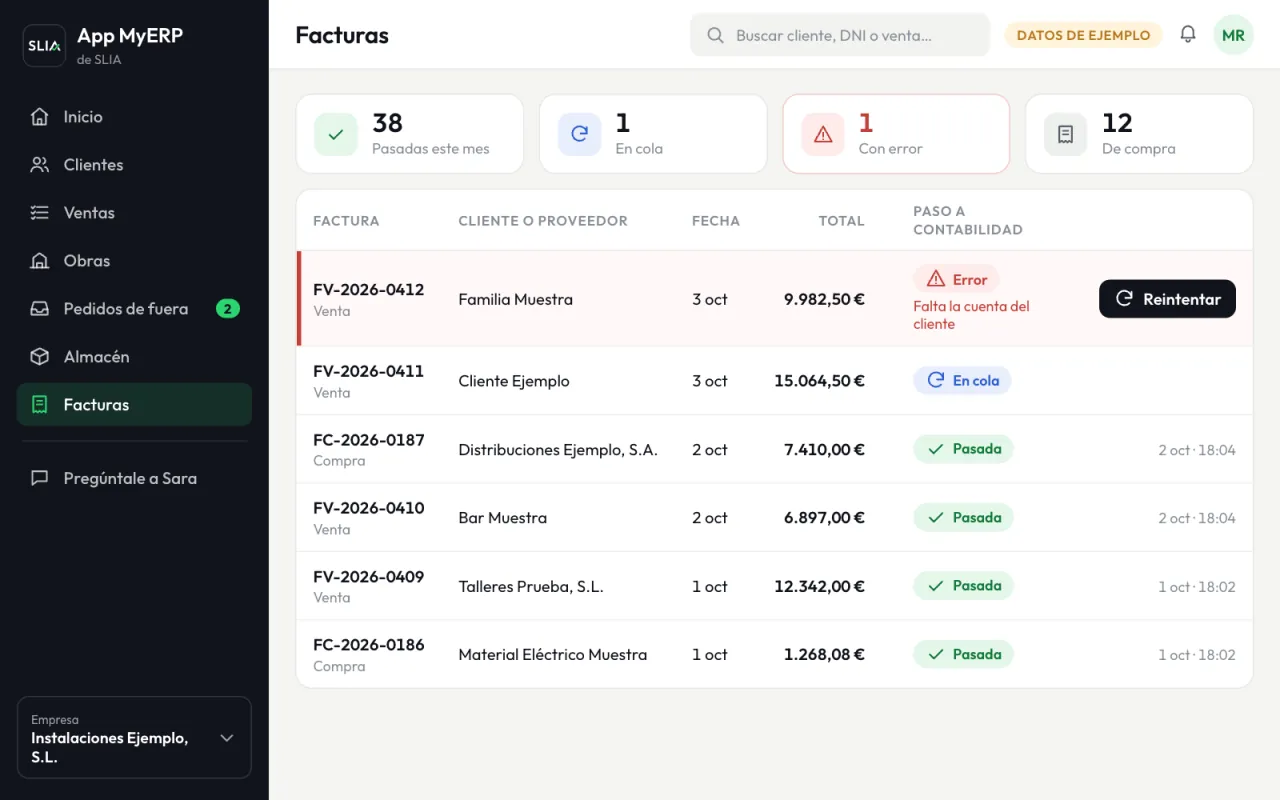The height and width of the screenshot is (800, 1280).
Task: Open Pregúntale a Sara assistant
Action: coord(134,478)
